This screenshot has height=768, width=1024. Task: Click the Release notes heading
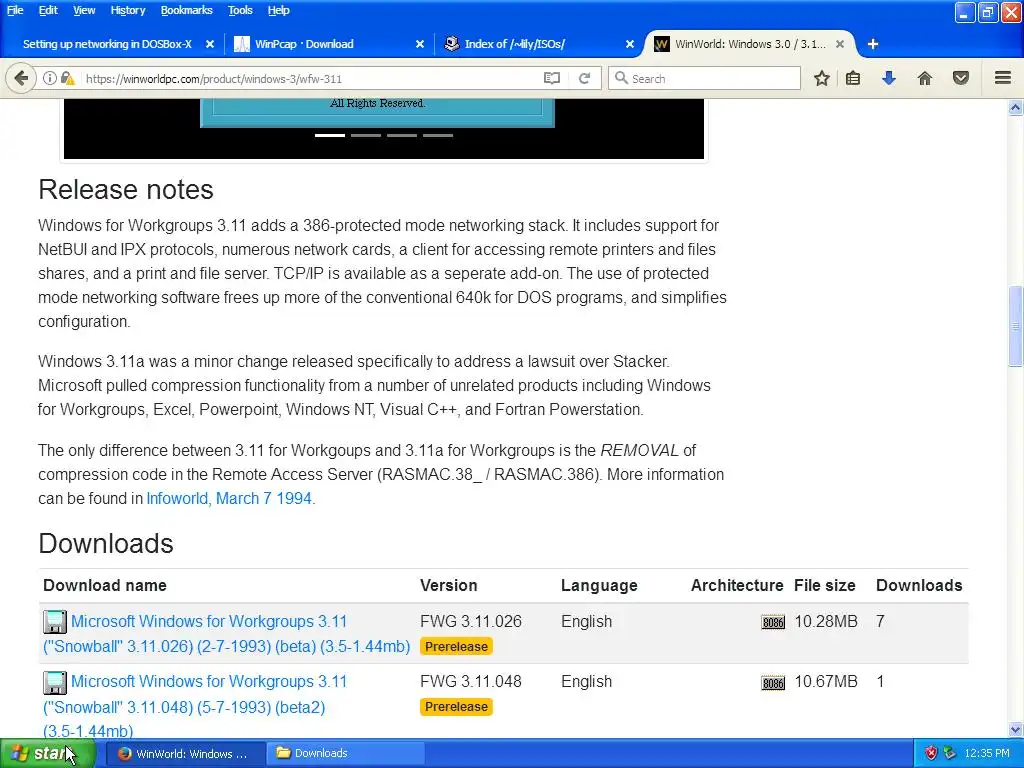click(126, 189)
